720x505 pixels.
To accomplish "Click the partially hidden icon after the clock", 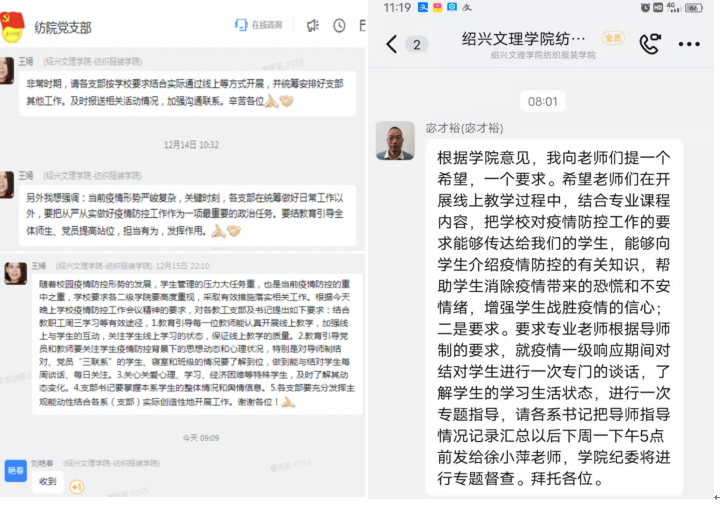I will 362,26.
